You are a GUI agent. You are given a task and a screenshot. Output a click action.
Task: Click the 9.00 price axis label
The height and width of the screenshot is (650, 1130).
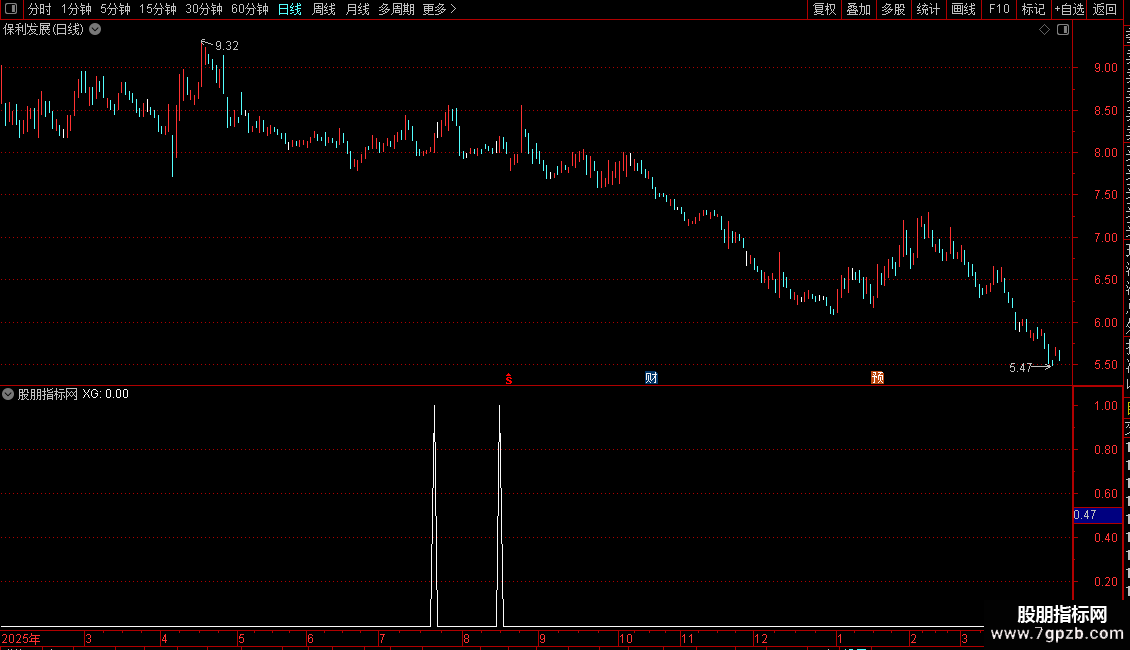[1105, 68]
